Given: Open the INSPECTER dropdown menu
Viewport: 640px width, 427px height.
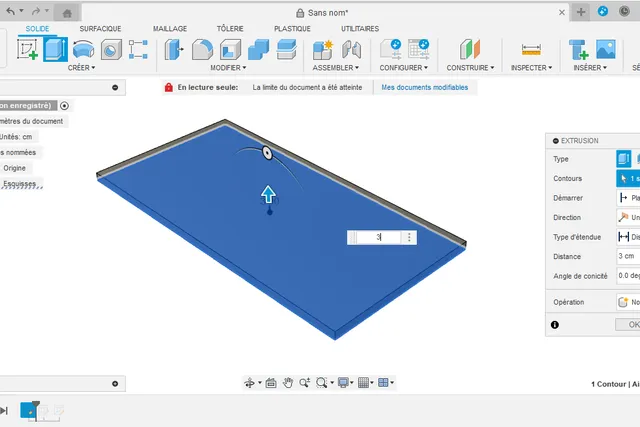Looking at the screenshot, I should pos(531,68).
